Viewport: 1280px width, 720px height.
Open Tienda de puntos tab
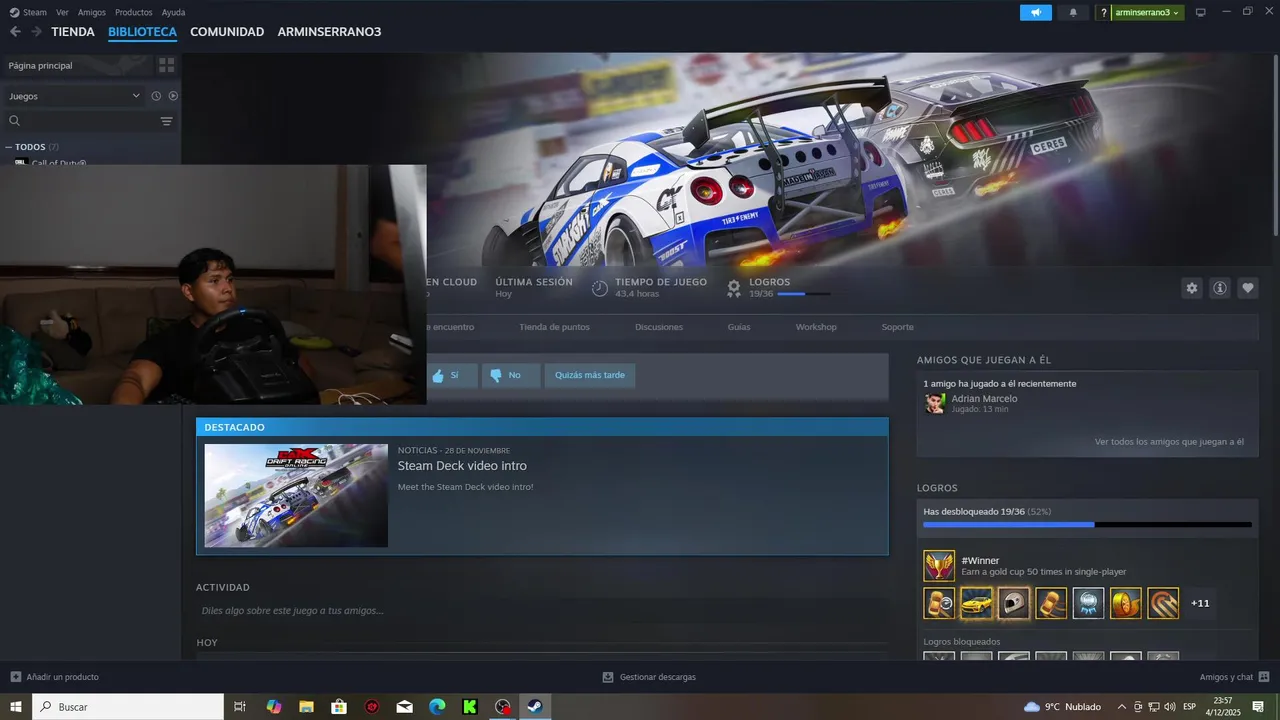click(554, 327)
